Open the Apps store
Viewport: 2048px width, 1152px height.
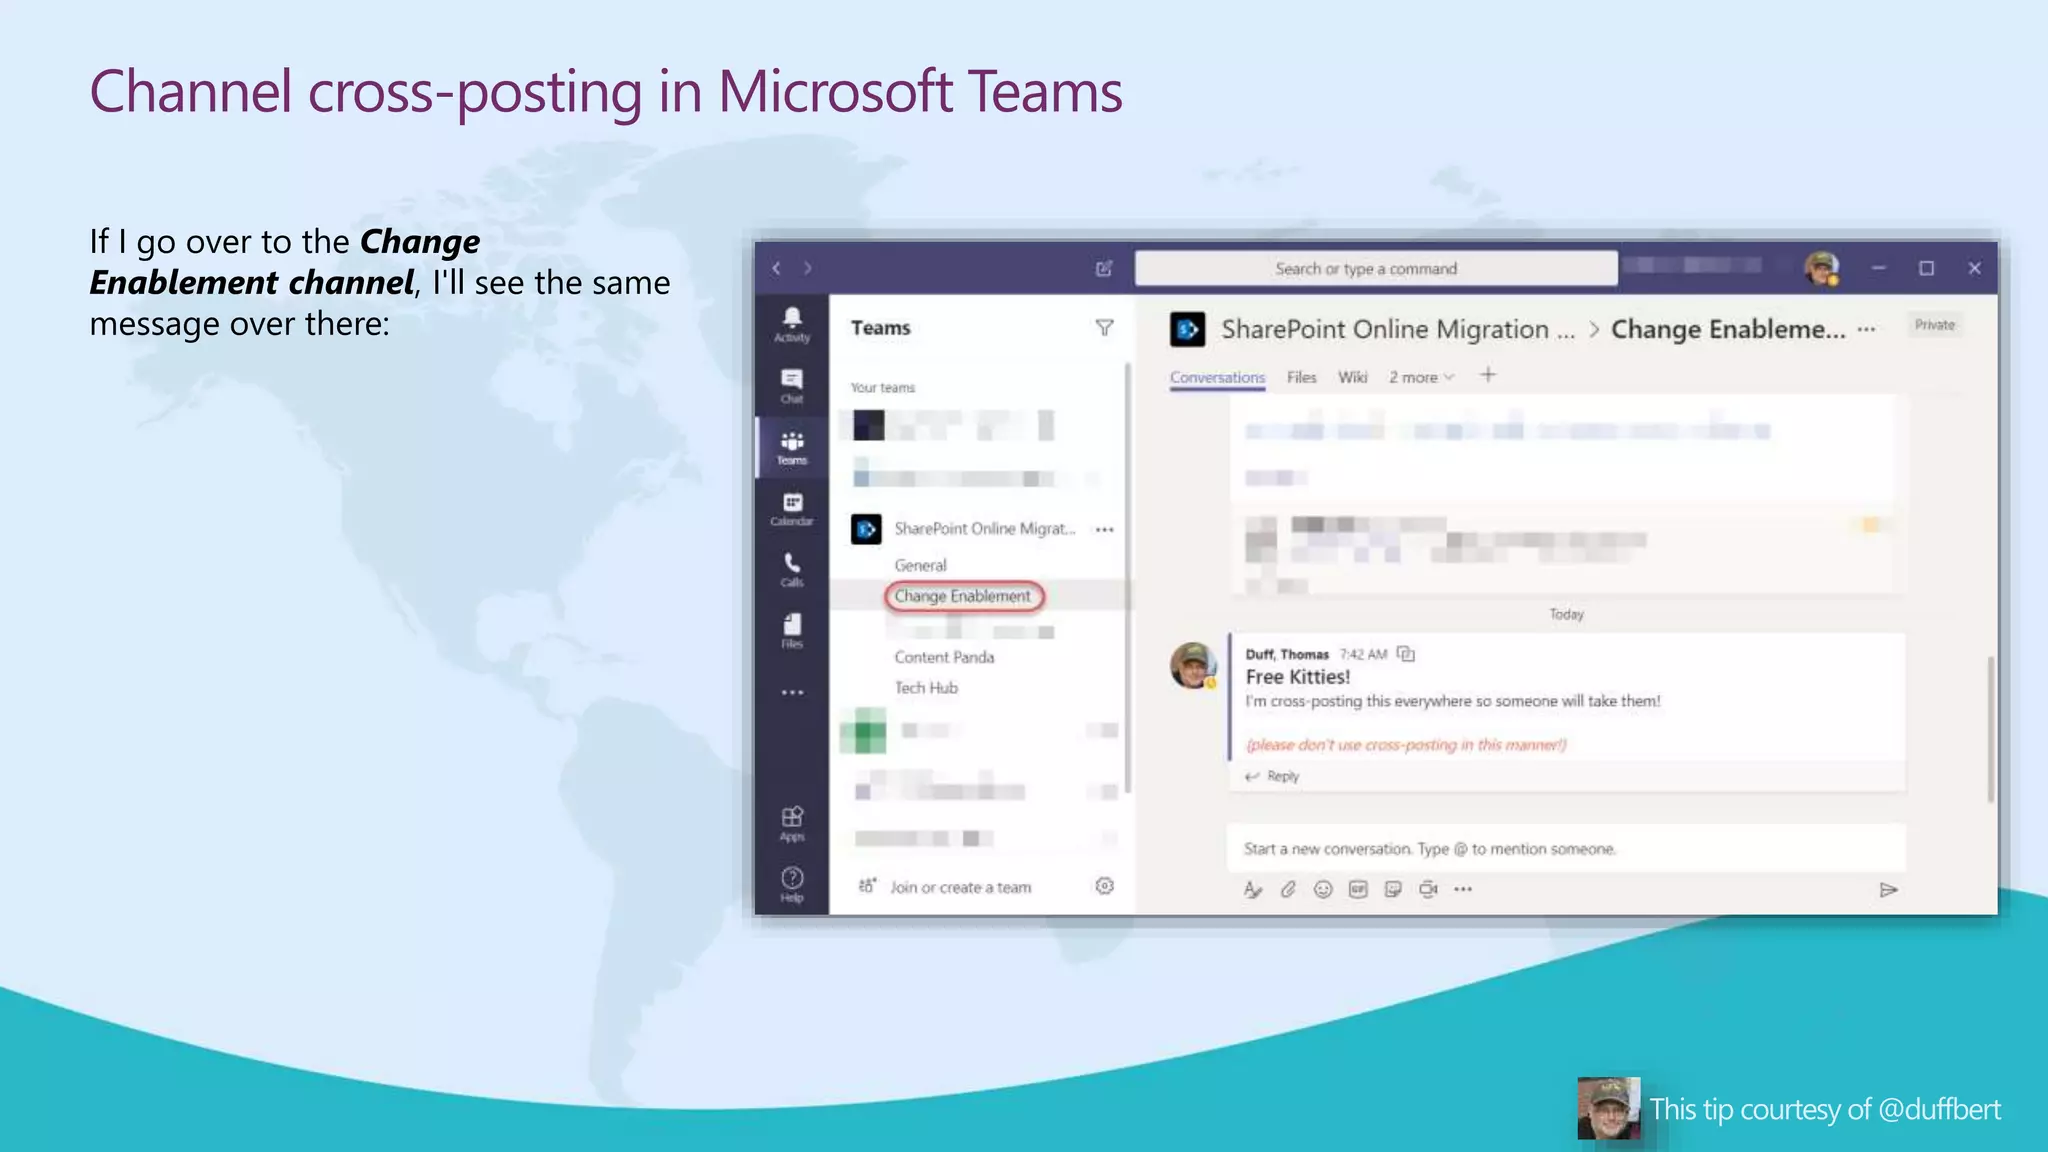coord(791,823)
